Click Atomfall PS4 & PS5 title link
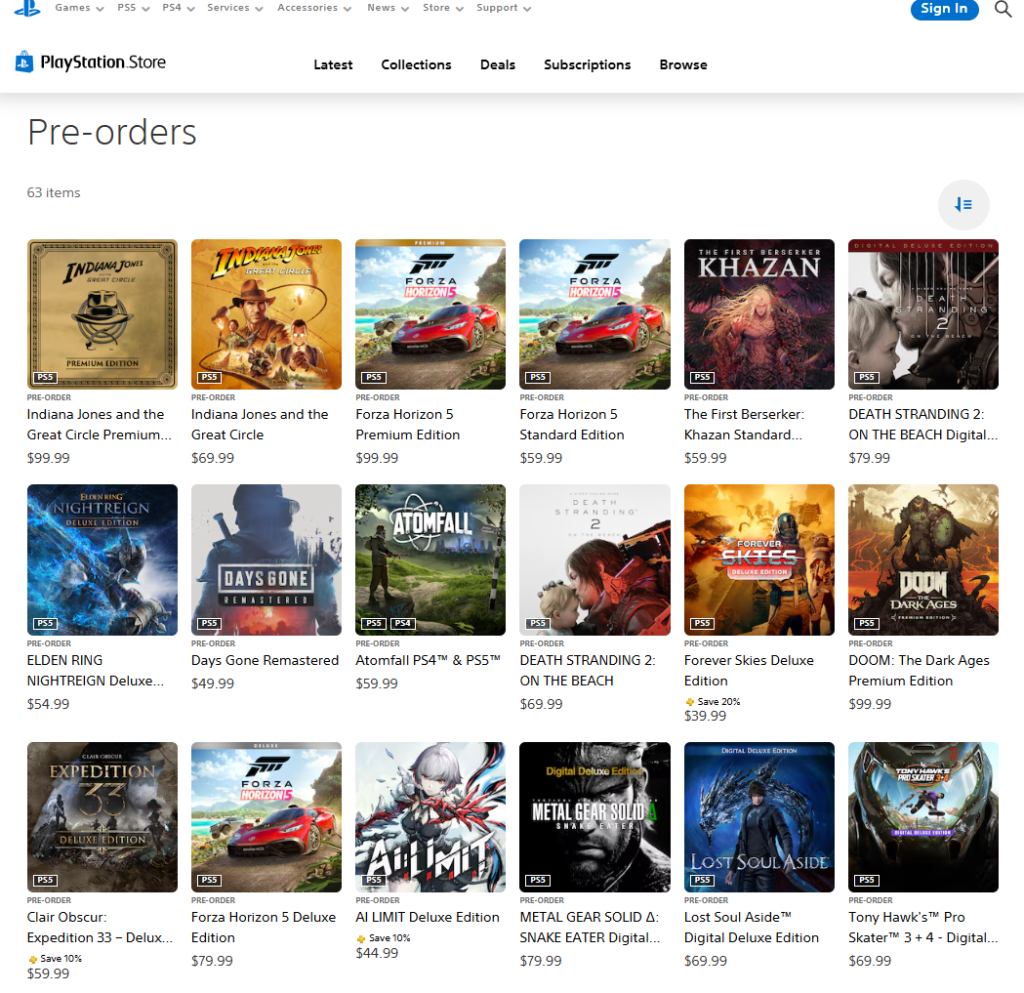 pyautogui.click(x=428, y=660)
